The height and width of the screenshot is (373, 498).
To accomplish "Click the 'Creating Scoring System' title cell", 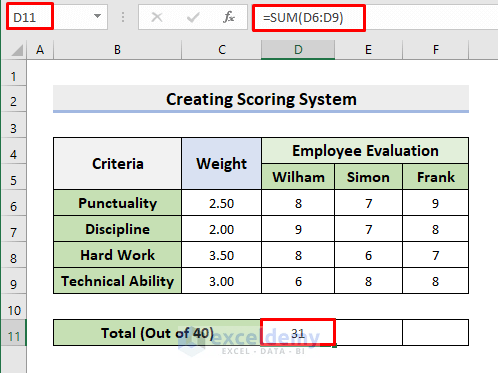I will click(261, 99).
